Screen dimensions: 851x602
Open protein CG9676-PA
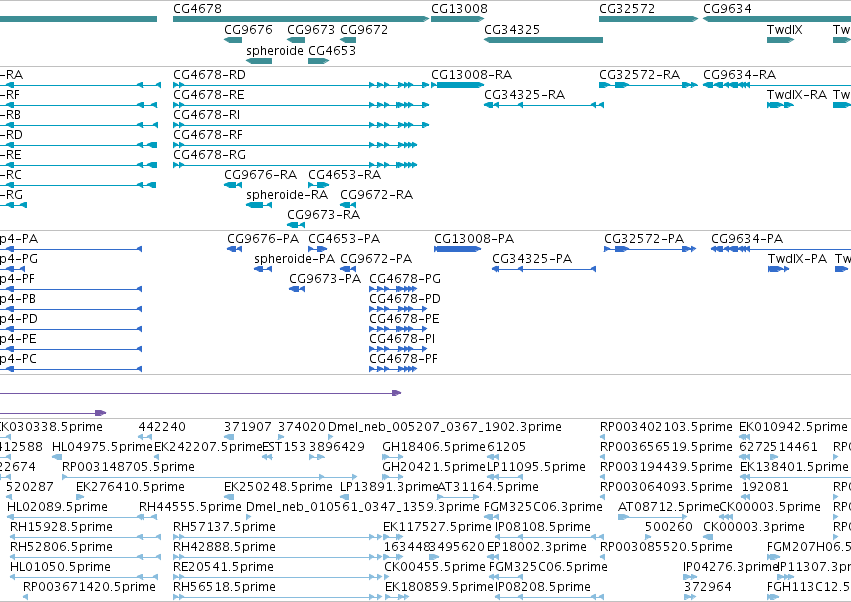tap(263, 239)
